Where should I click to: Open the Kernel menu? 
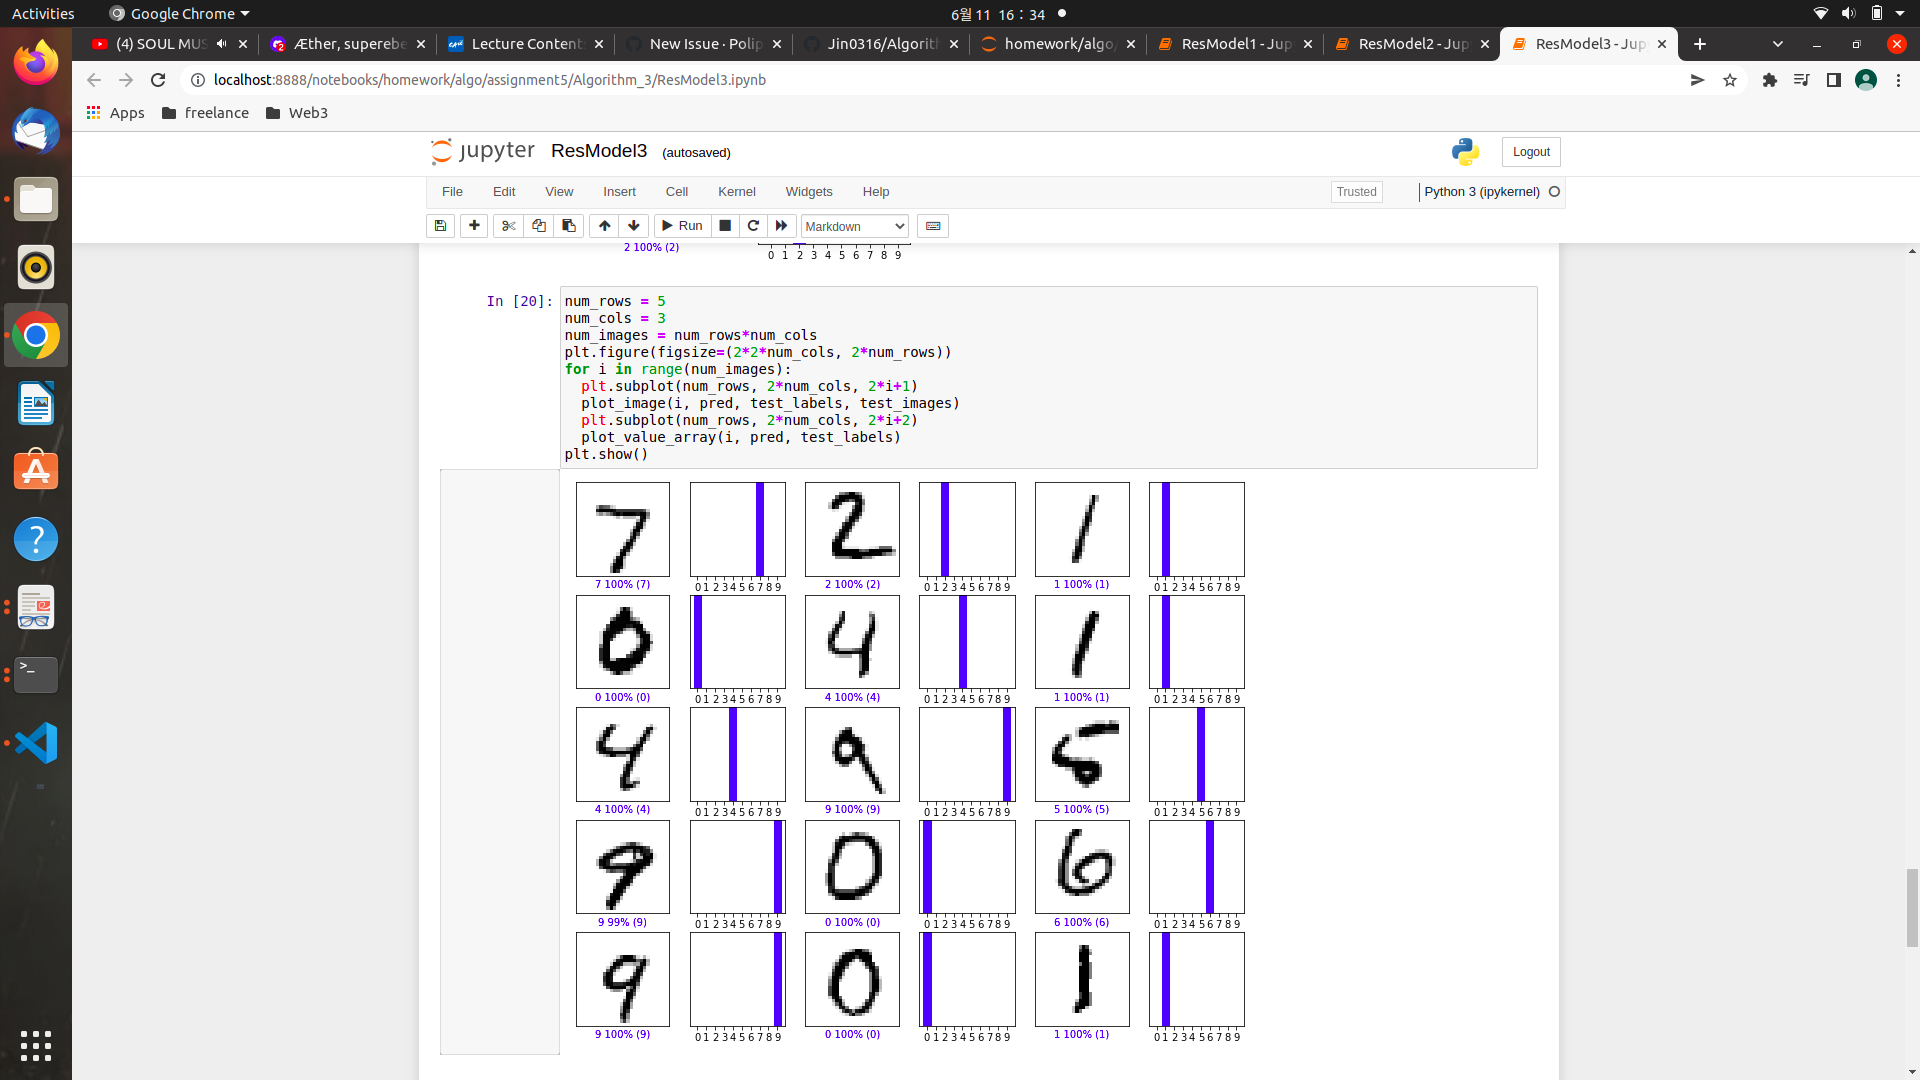pos(736,192)
